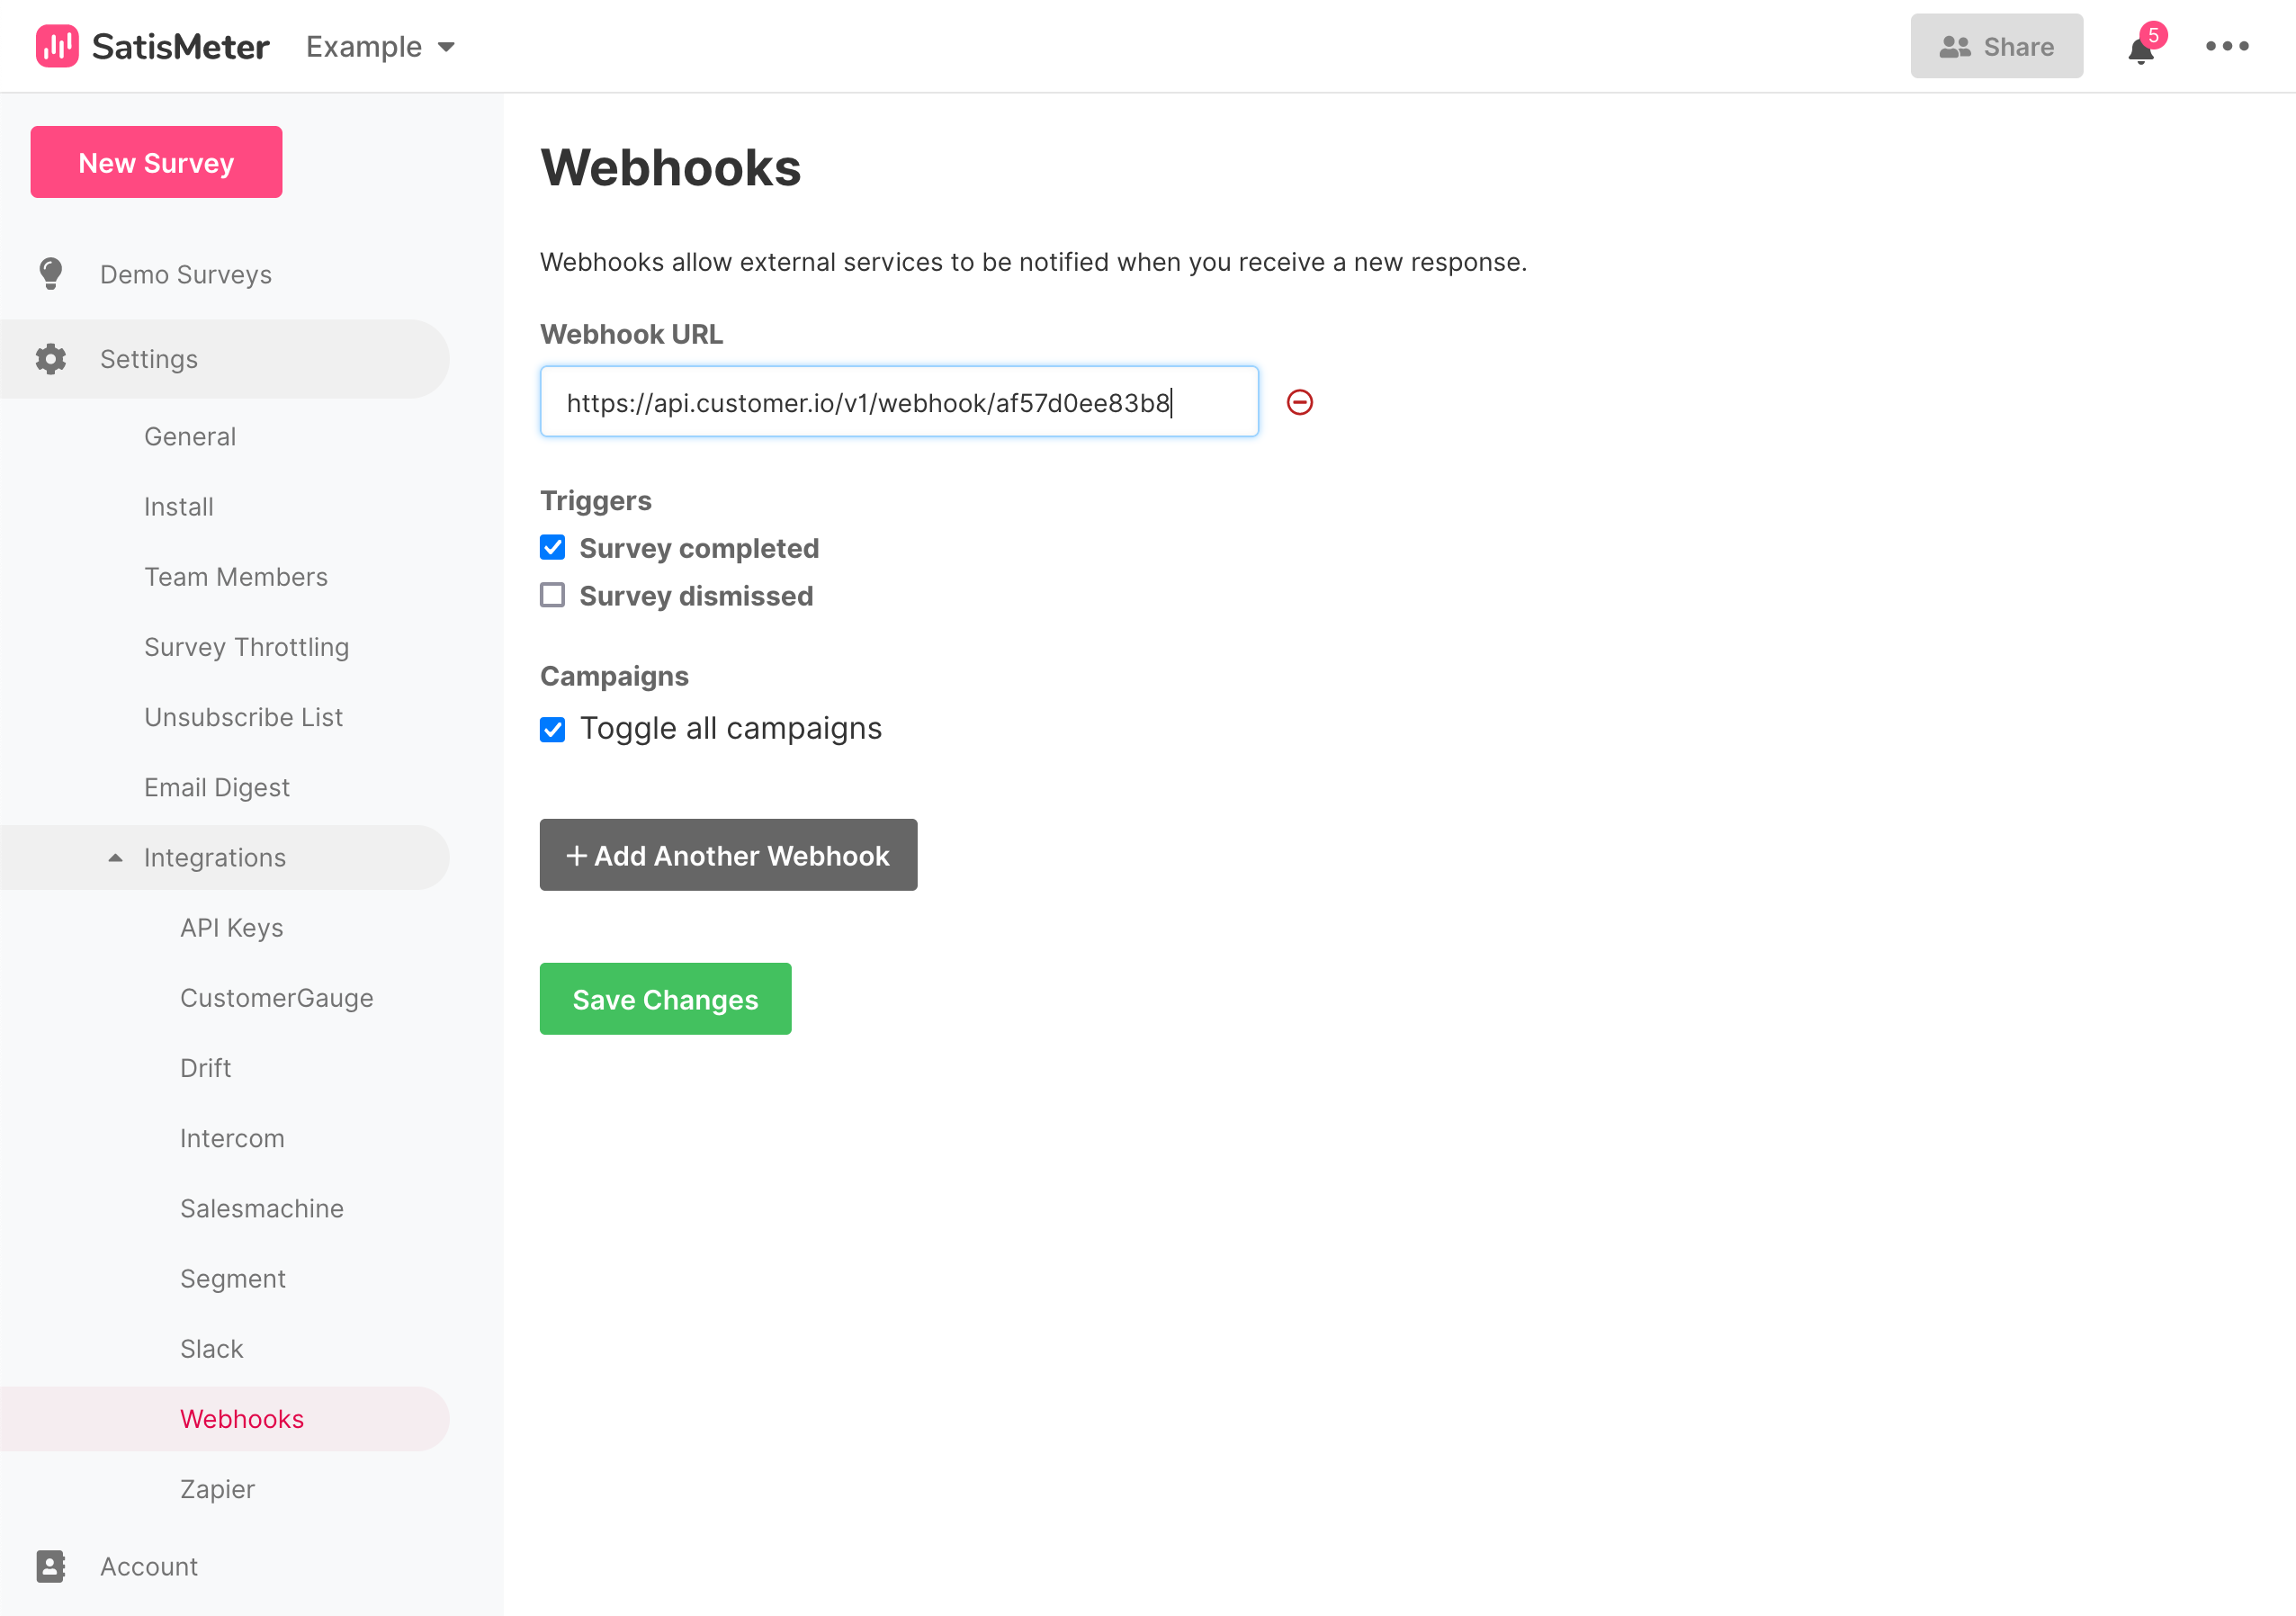Viewport: 2296px width, 1616px height.
Task: Start a New Survey
Action: click(157, 162)
